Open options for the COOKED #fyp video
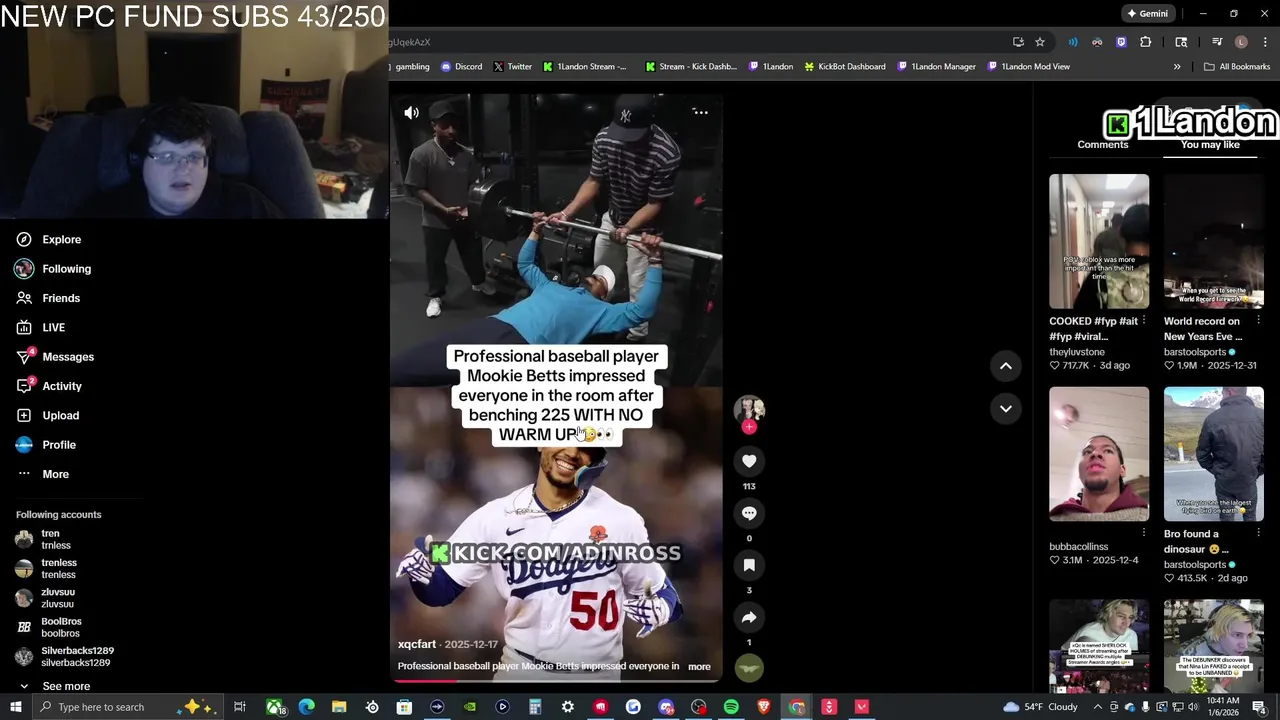 [1144, 321]
